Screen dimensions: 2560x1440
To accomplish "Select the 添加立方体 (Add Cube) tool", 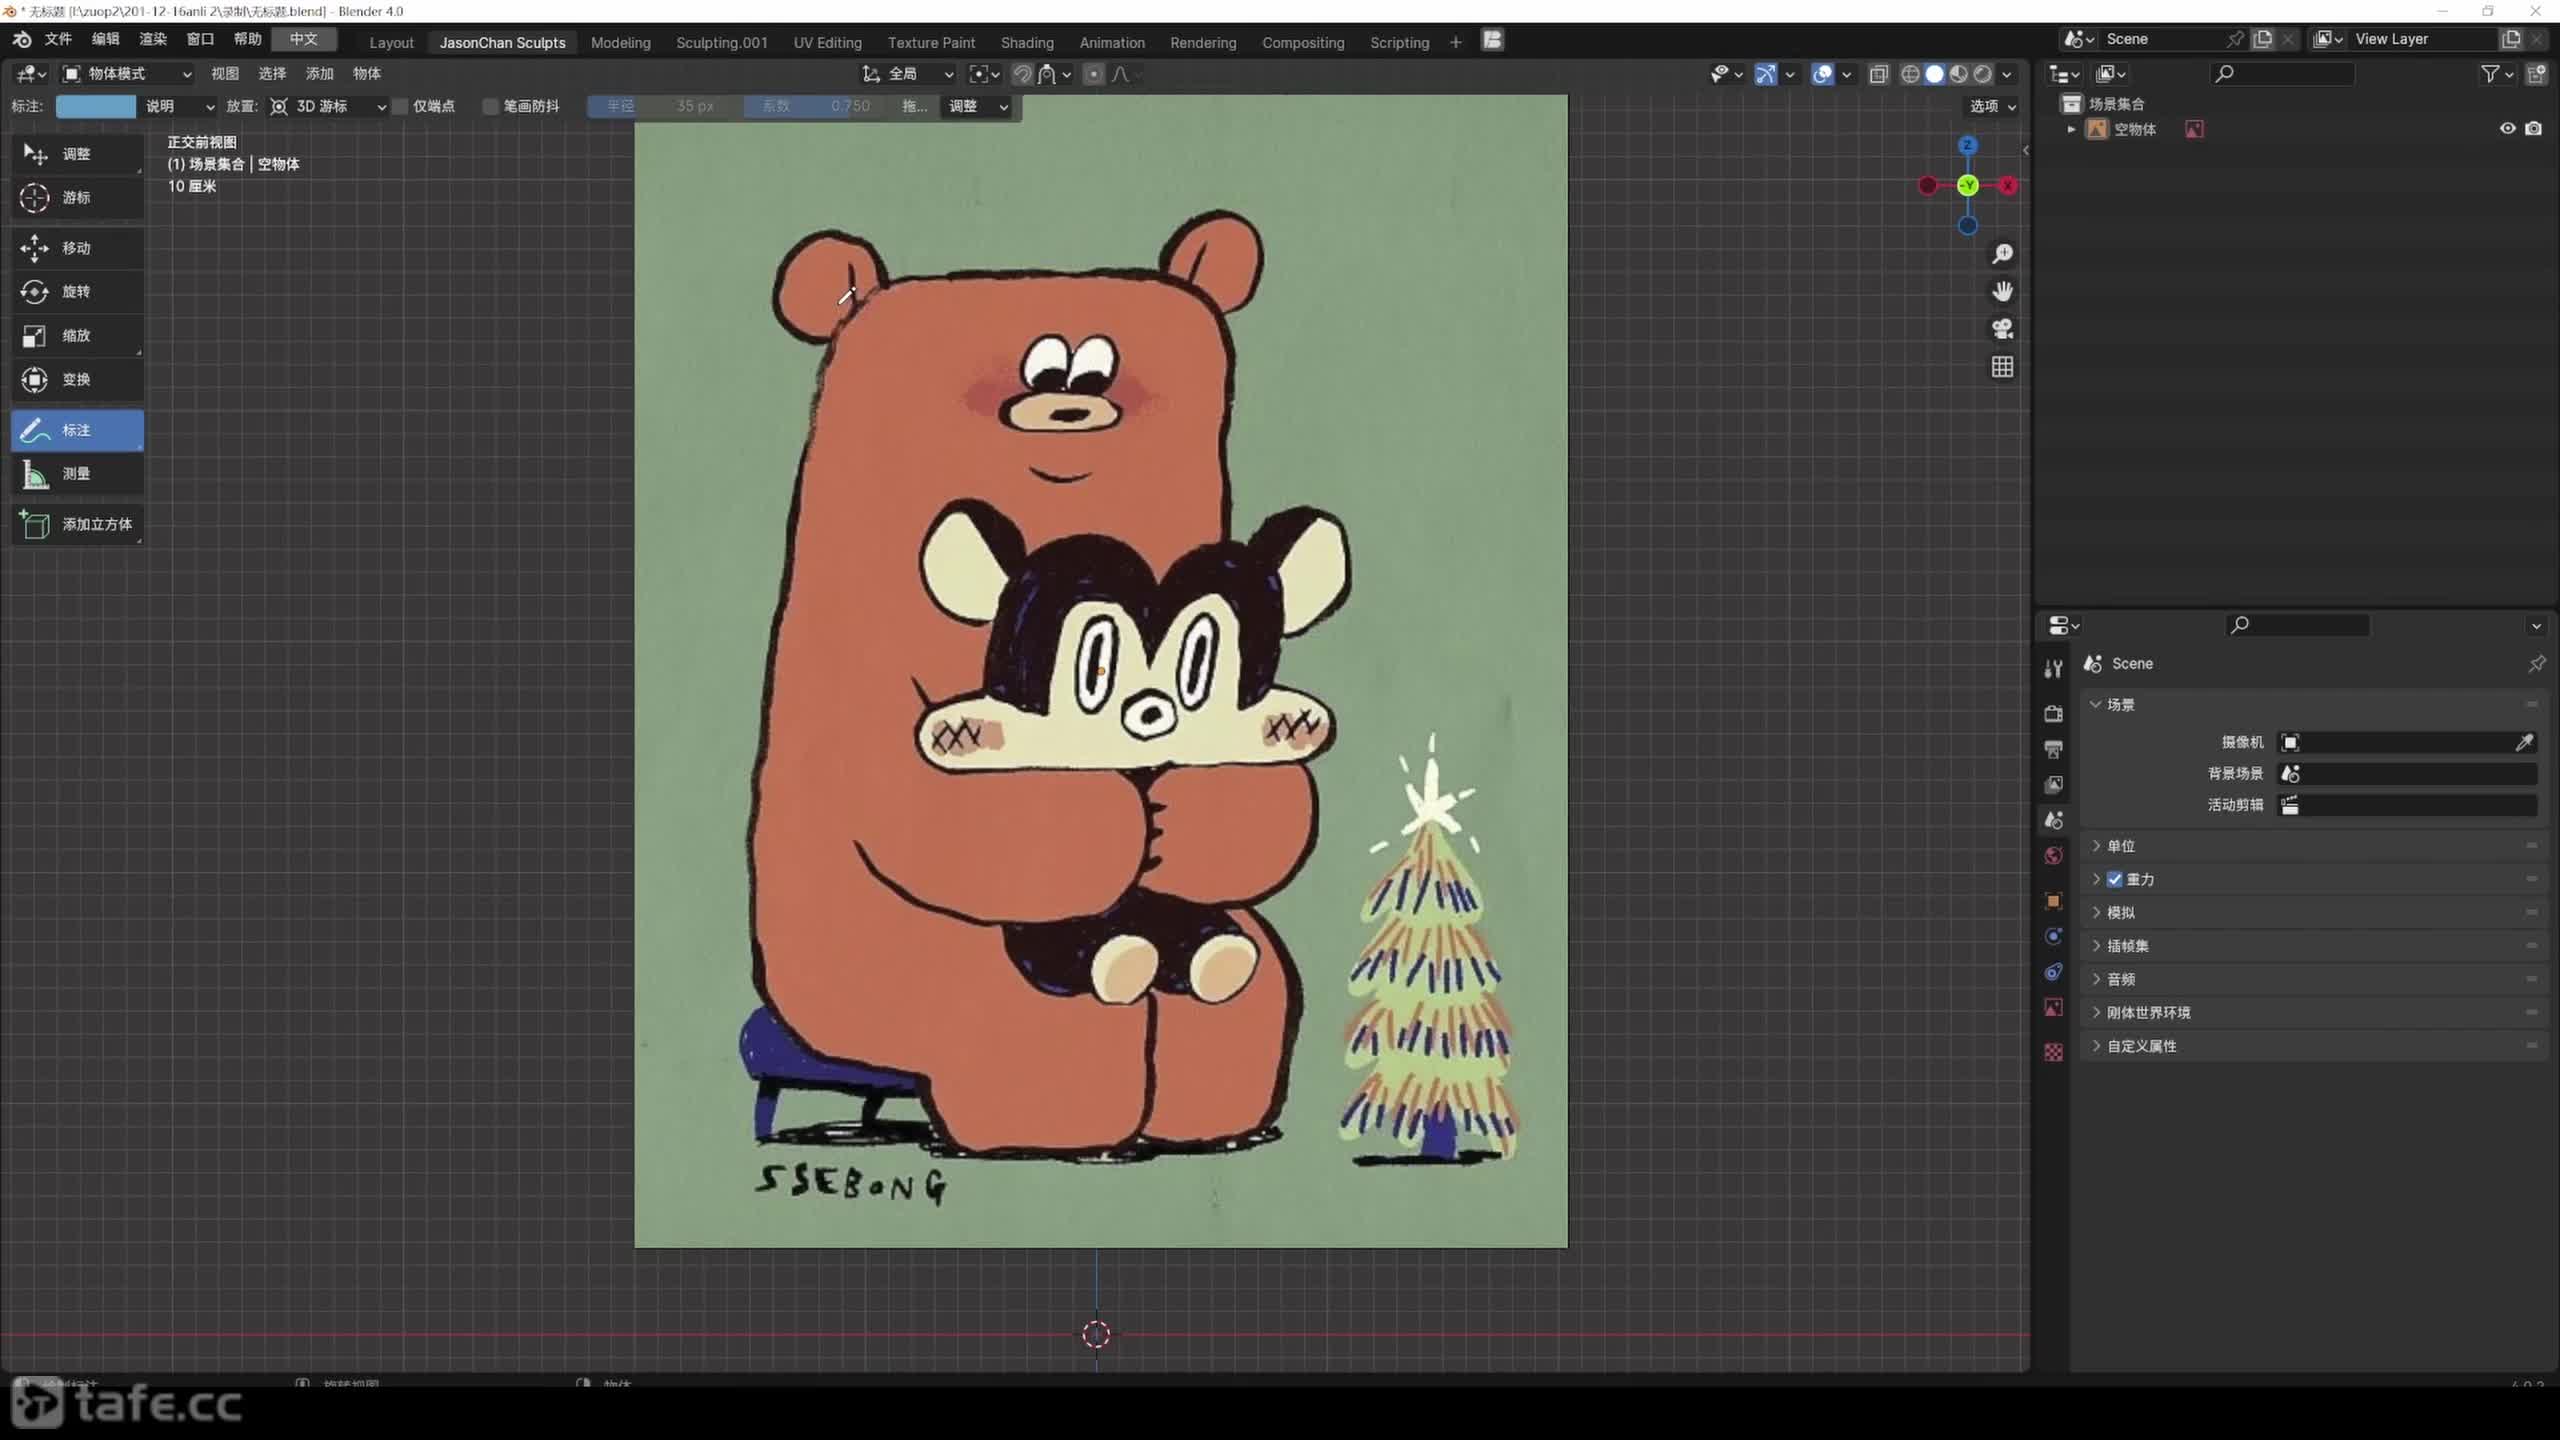I will tap(77, 524).
